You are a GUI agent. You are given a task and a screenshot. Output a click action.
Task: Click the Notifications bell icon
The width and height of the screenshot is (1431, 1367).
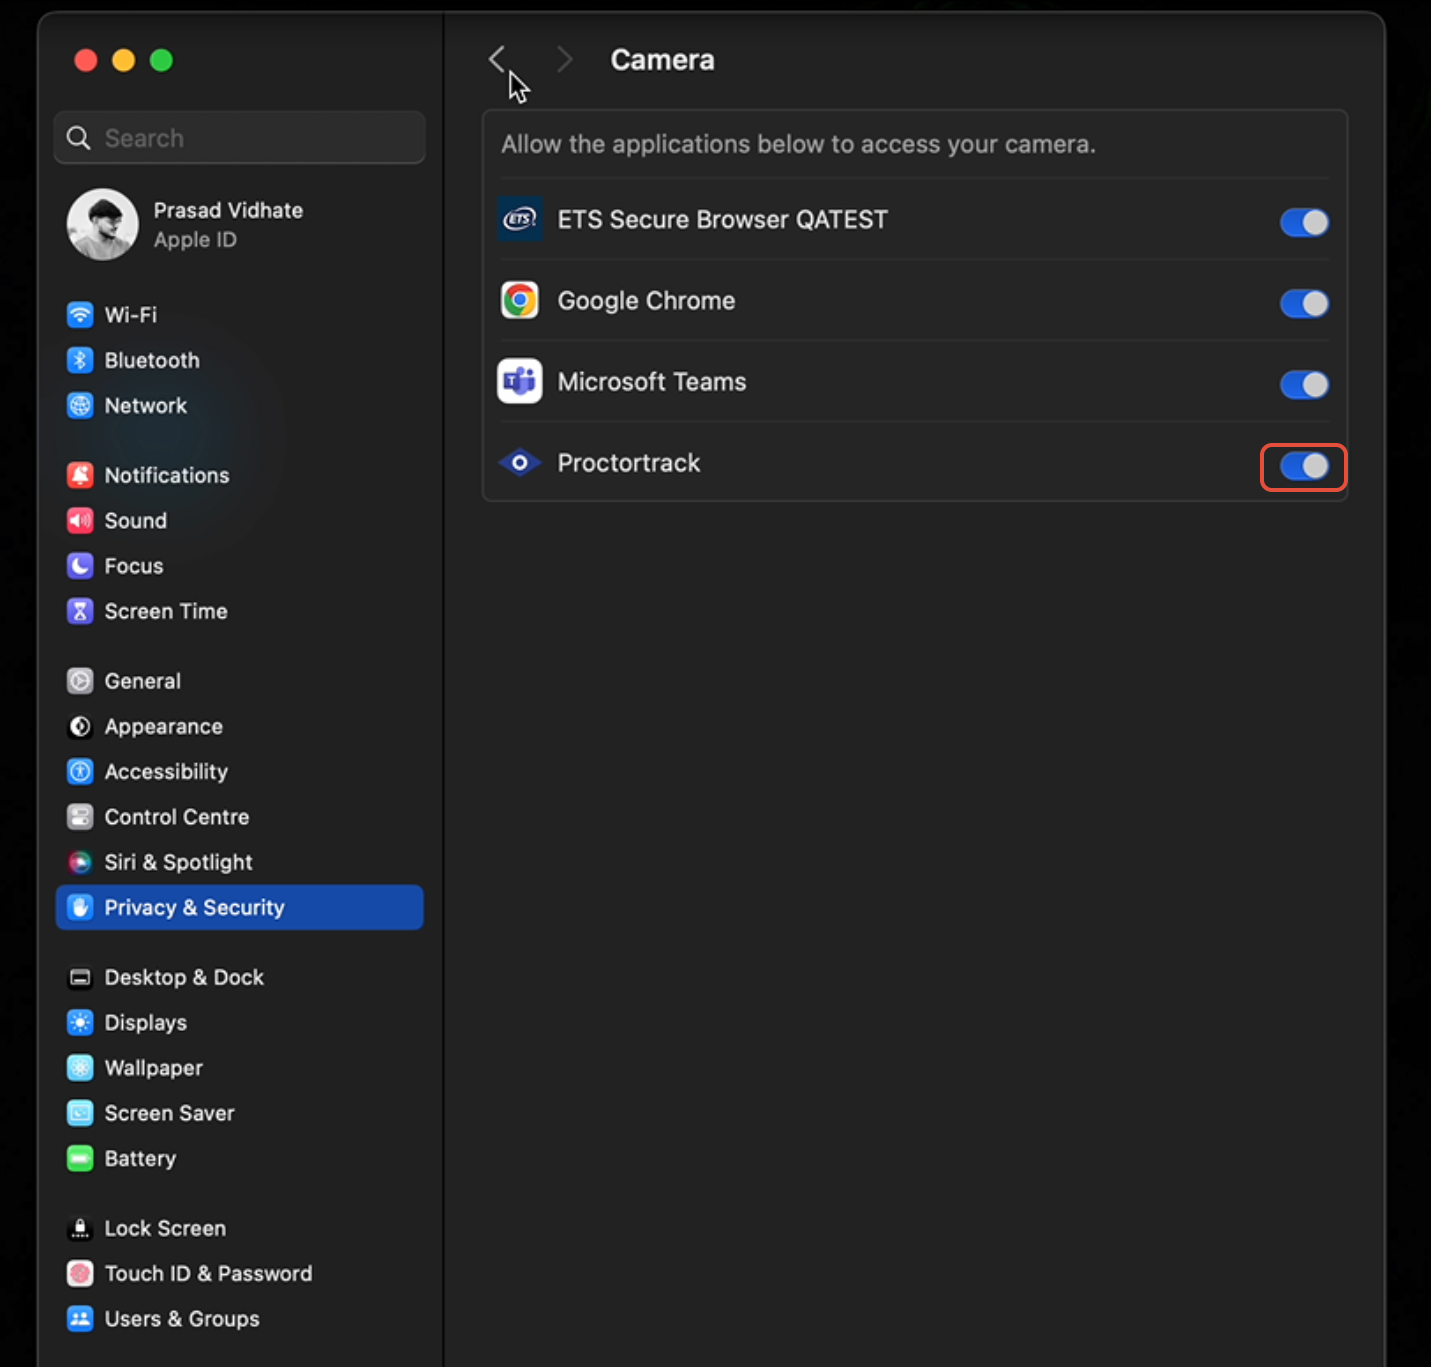(x=80, y=475)
